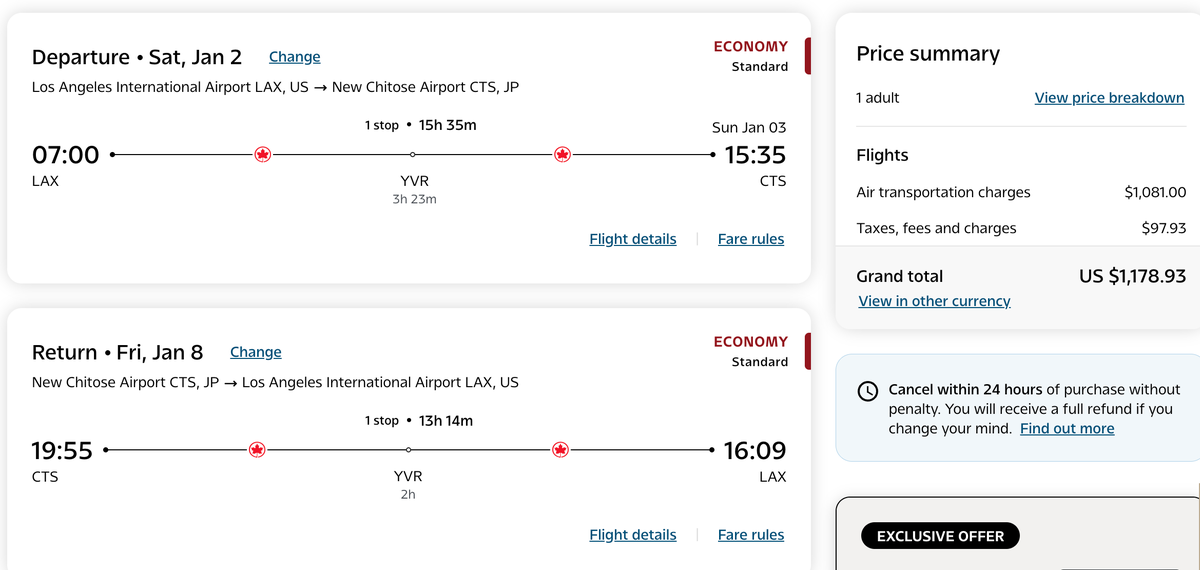1200x570 pixels.
Task: Open View in other currency
Action: pyautogui.click(x=934, y=301)
